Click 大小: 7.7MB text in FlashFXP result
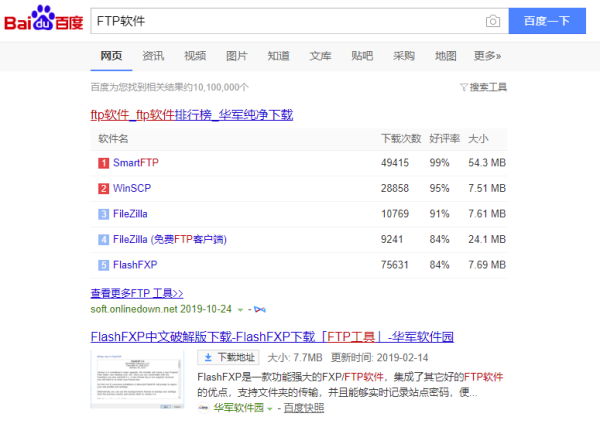This screenshot has height=427, width=600. (295, 358)
